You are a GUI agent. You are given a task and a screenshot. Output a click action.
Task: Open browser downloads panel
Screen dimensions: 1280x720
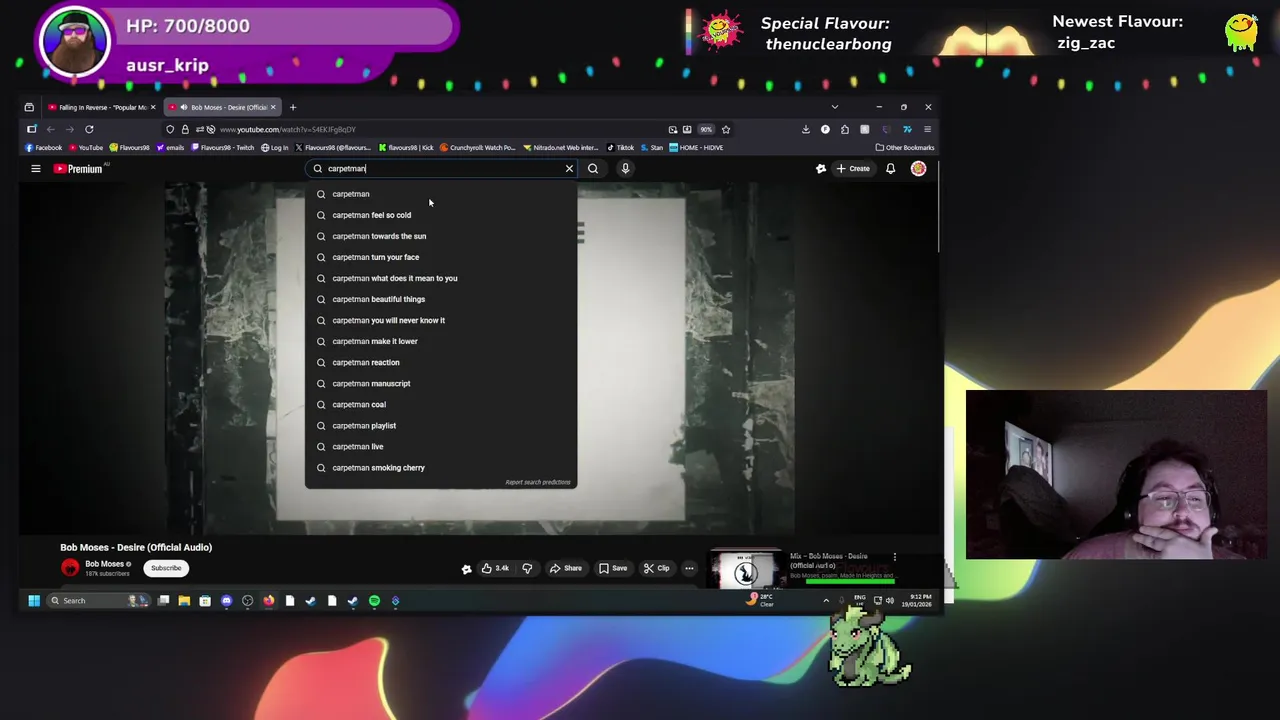(805, 129)
